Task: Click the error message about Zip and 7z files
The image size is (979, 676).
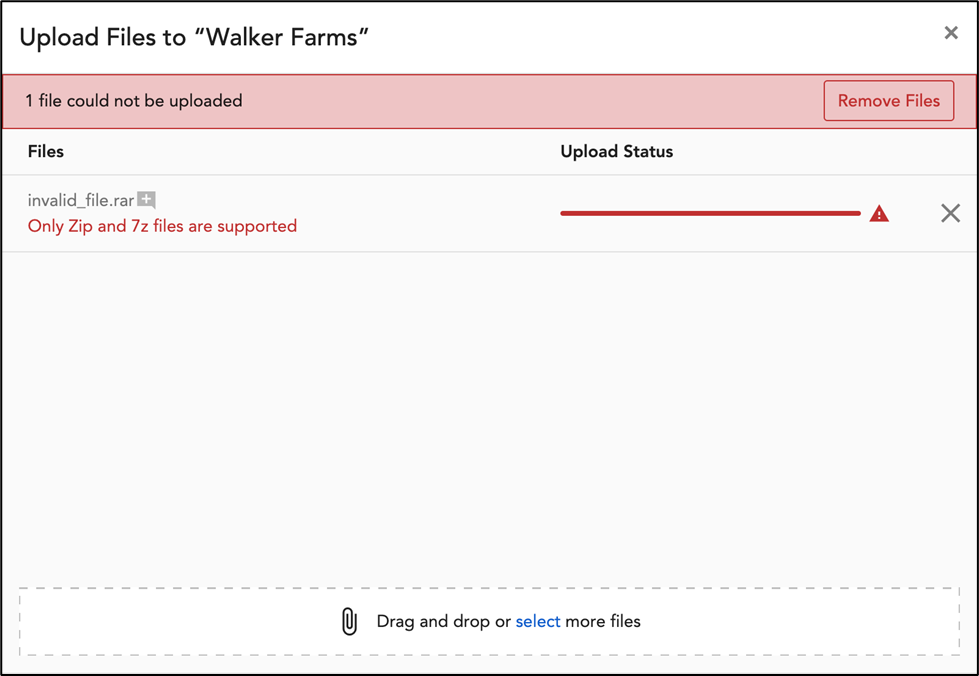Action: pos(162,226)
